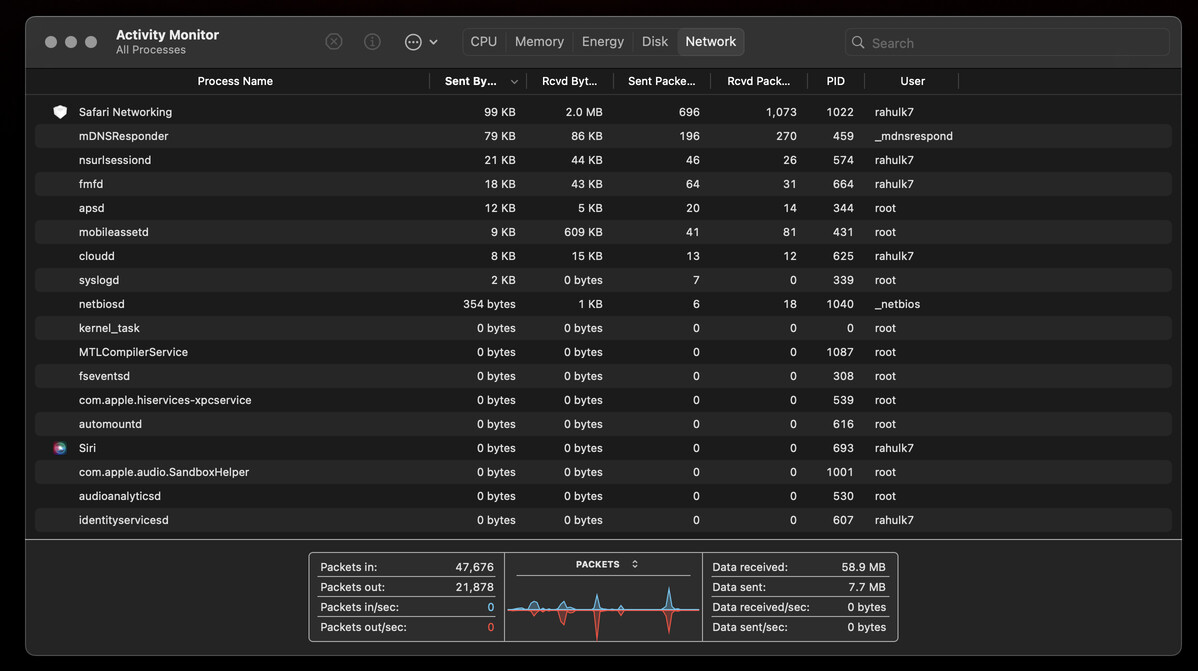1198x671 pixels.
Task: Select the Network tab
Action: 711,41
